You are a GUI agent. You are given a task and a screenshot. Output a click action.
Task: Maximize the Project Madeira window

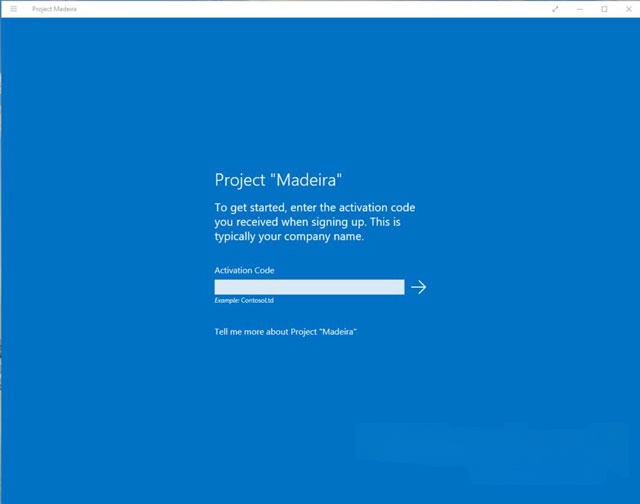[x=604, y=9]
